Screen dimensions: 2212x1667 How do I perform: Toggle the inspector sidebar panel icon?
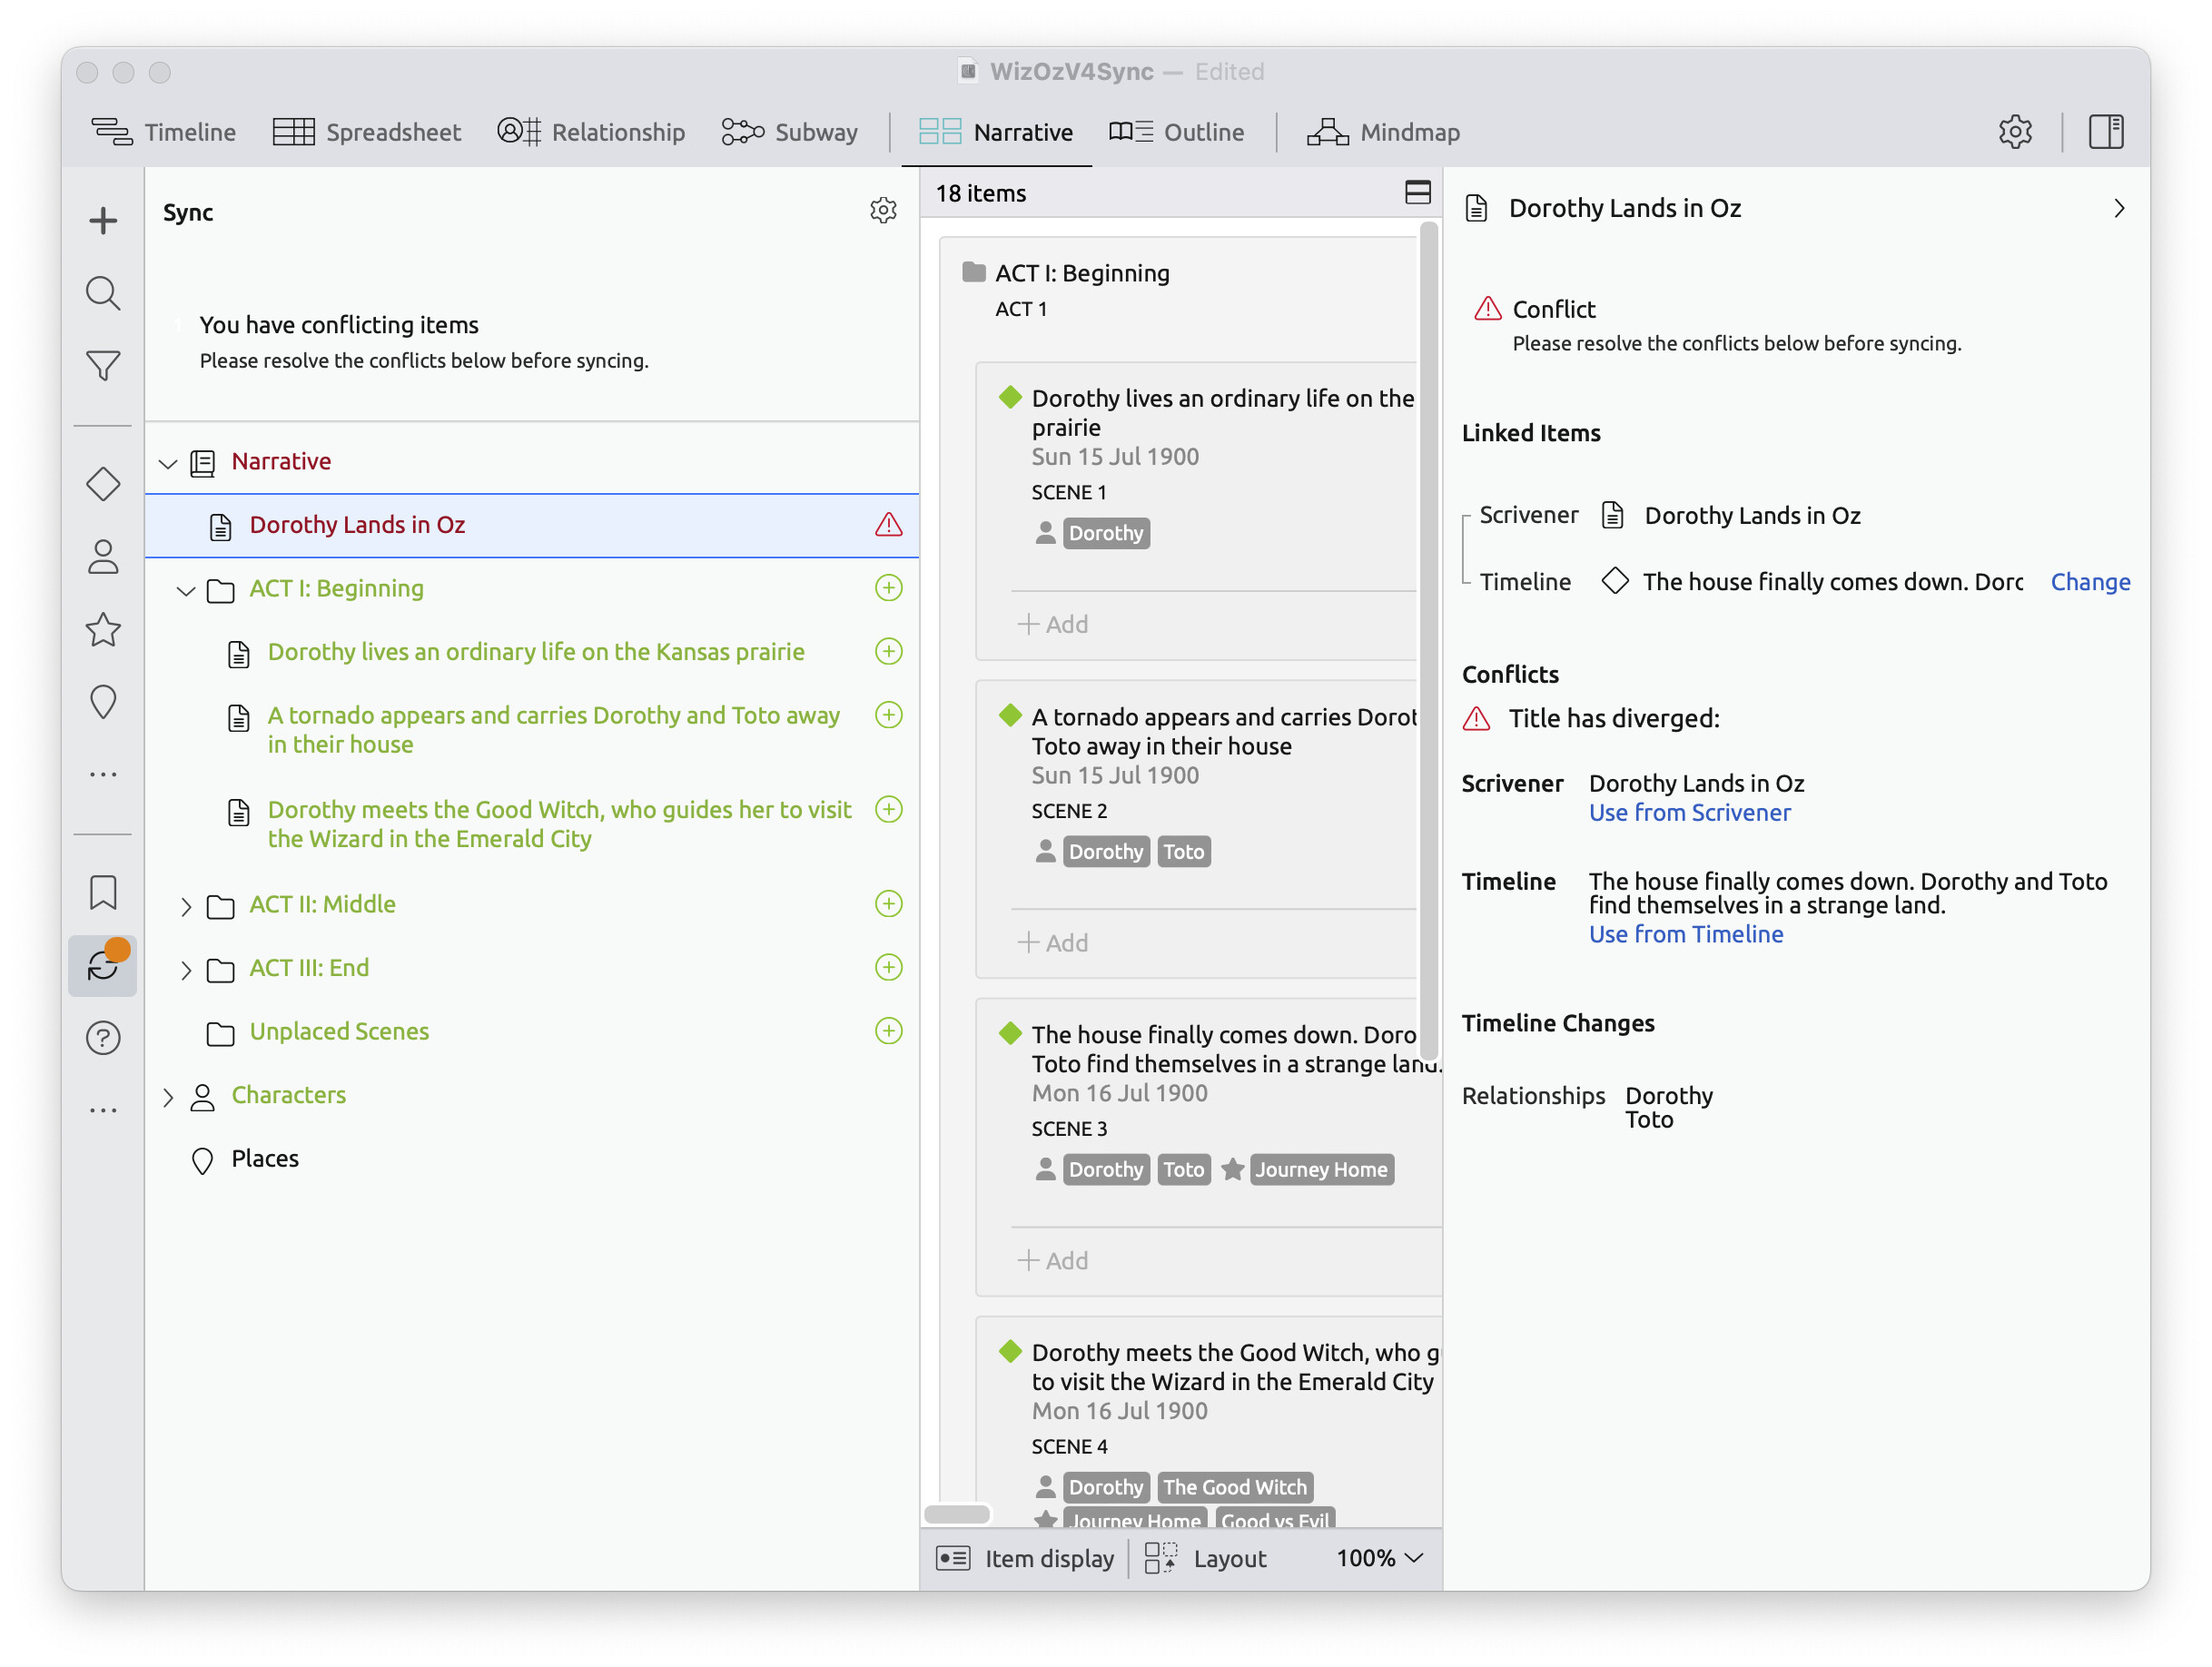2106,131
